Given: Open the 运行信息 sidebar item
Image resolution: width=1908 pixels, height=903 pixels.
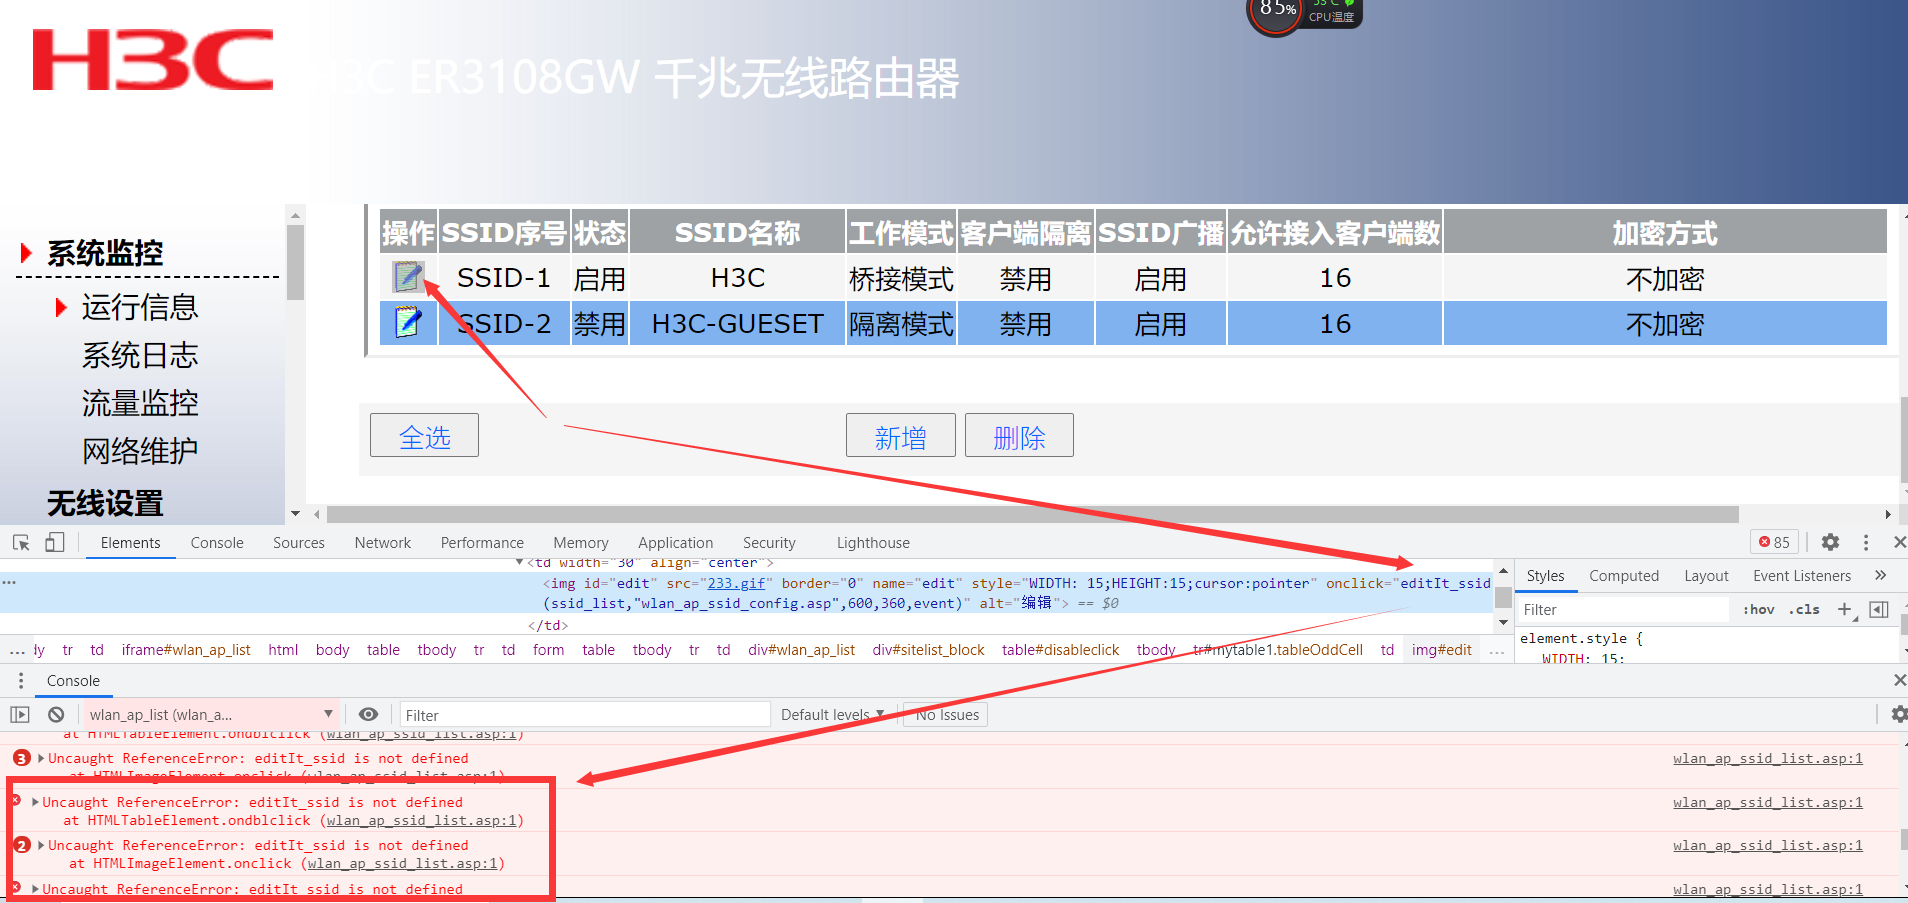Looking at the screenshot, I should pos(140,307).
